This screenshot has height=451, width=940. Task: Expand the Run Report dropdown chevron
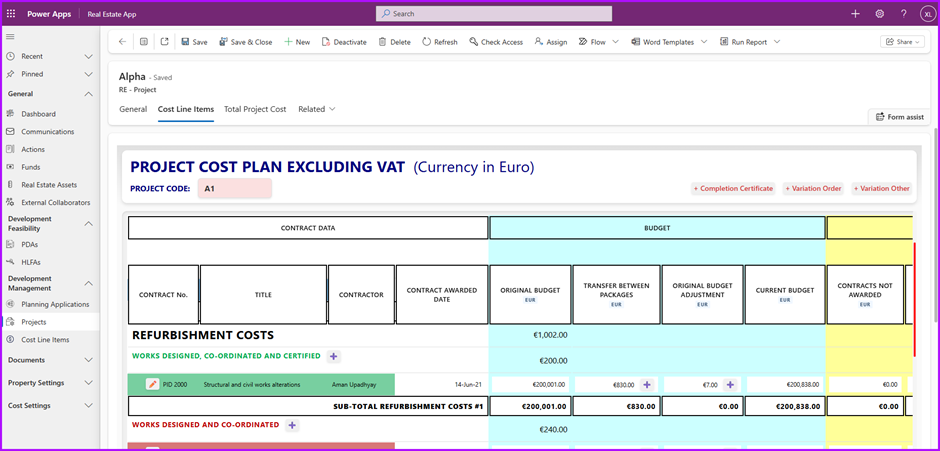(777, 42)
